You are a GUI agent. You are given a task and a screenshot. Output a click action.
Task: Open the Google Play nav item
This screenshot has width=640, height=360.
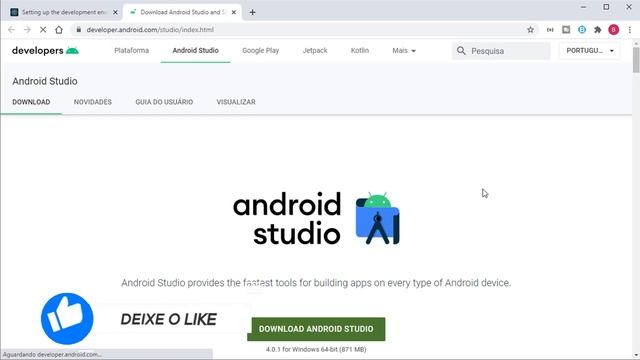[x=260, y=51]
